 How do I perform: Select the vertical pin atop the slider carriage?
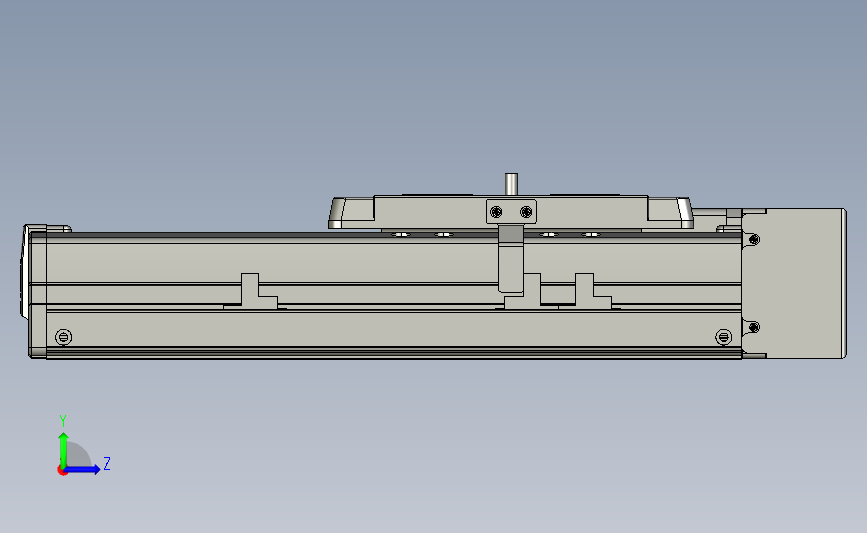pos(511,184)
